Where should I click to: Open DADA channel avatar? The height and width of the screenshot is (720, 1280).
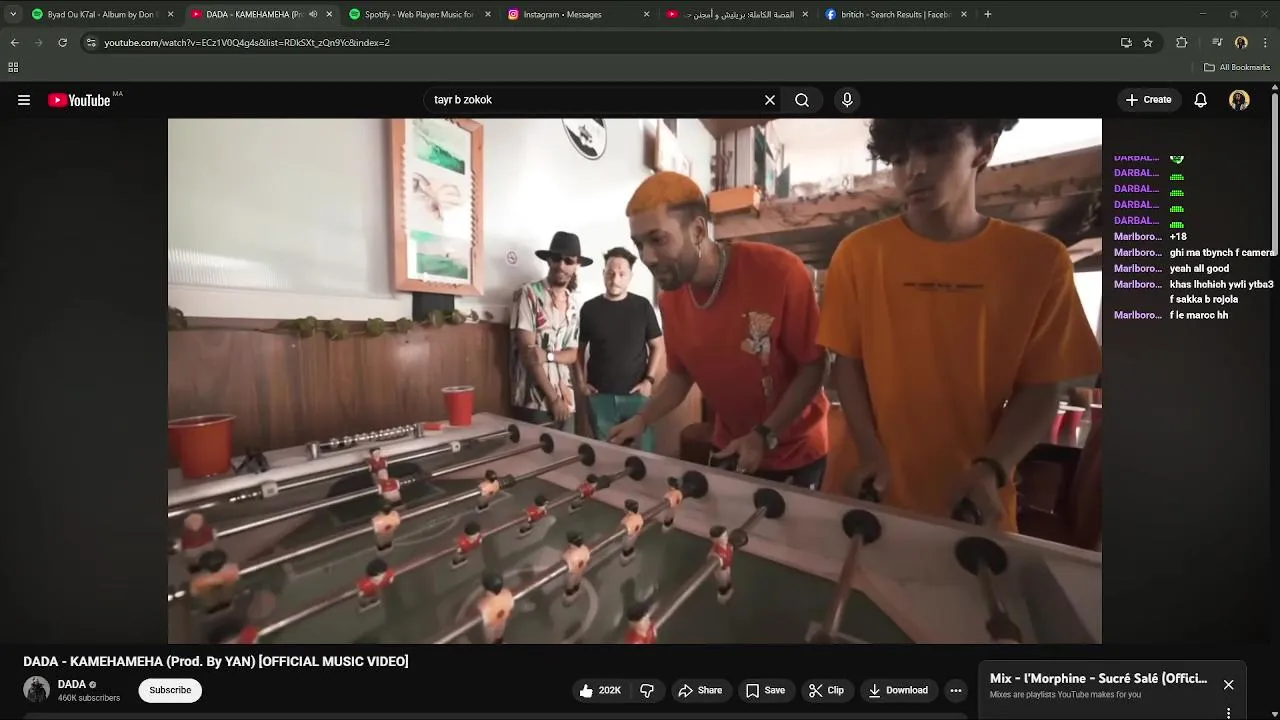click(x=37, y=690)
